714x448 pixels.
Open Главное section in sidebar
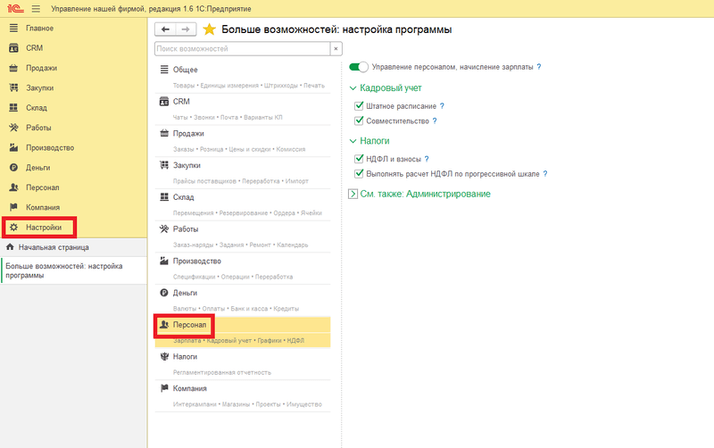pos(40,28)
